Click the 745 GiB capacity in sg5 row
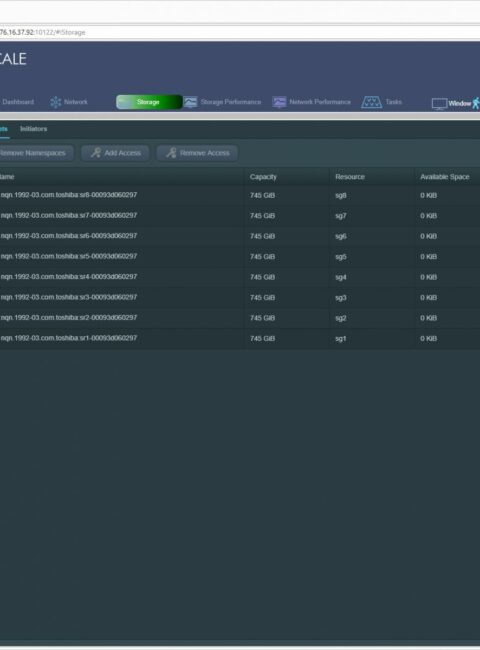The width and height of the screenshot is (480, 650). 262,257
